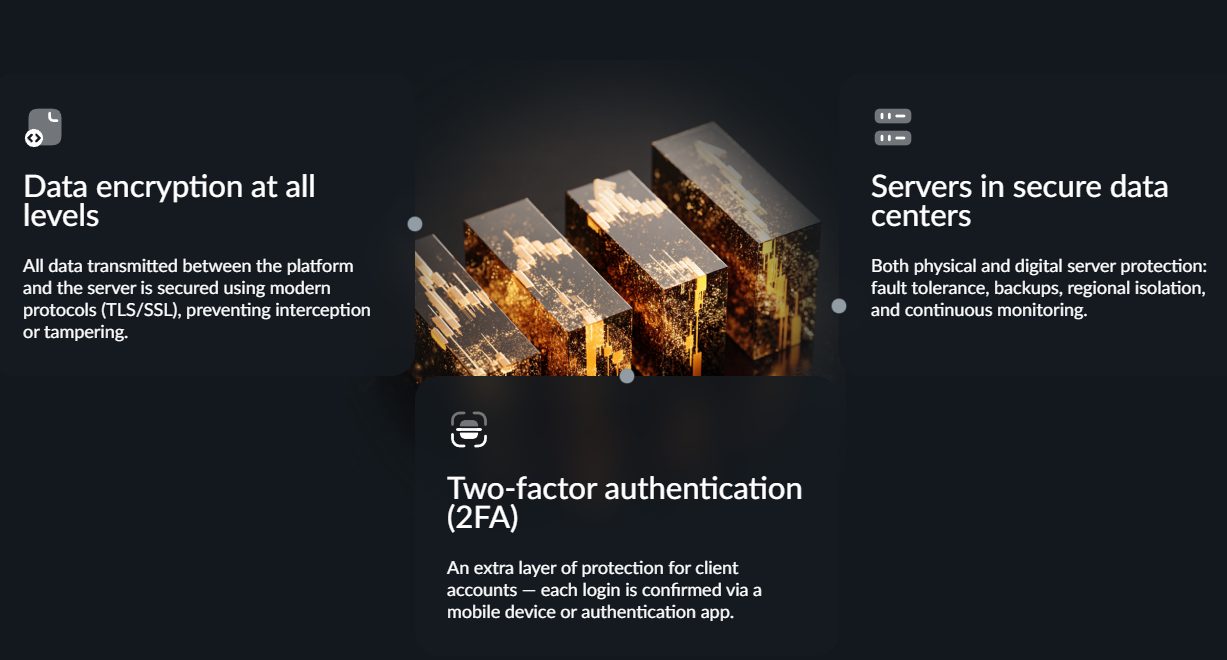The height and width of the screenshot is (660, 1227).
Task: Open the 'Data encryption at all levels' heading
Action: [x=169, y=200]
